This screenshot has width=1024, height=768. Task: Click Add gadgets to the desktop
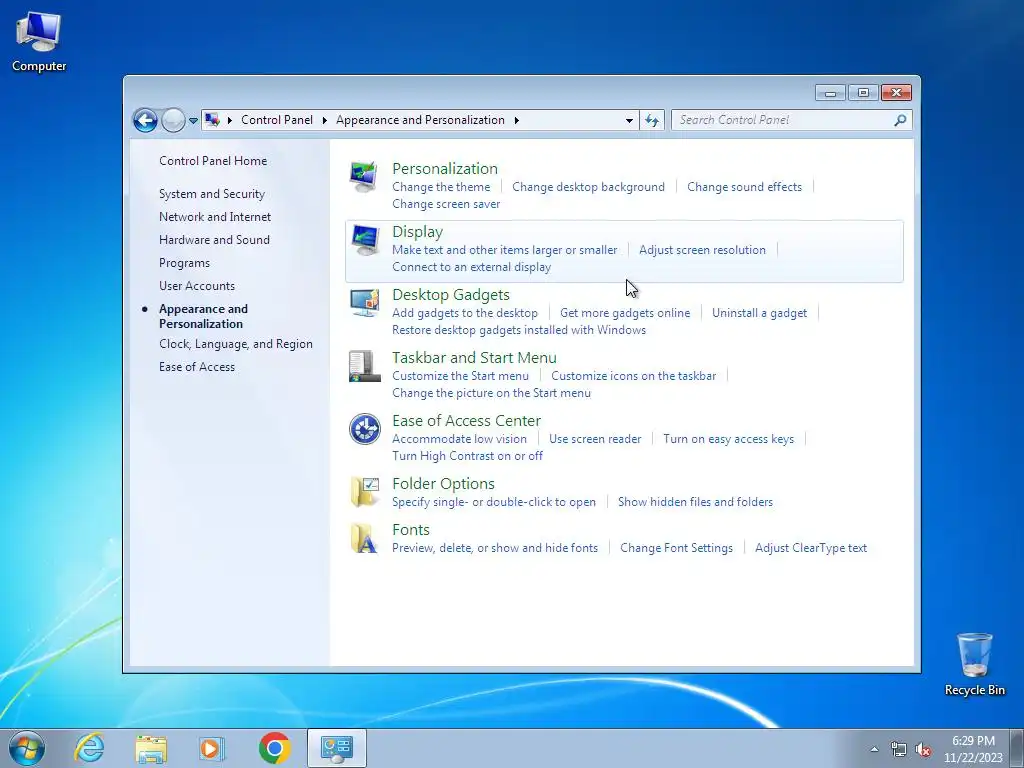(x=465, y=313)
